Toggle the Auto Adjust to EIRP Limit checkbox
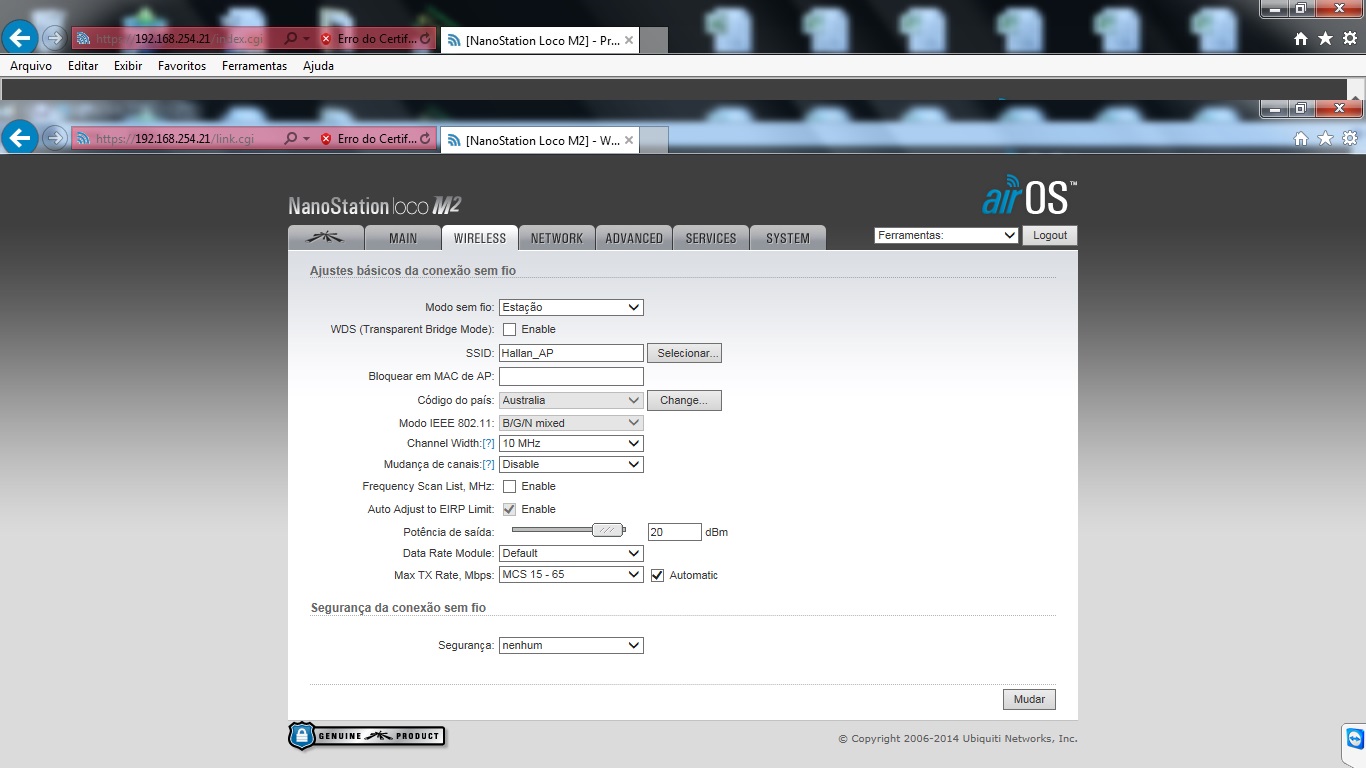The image size is (1366, 768). pos(509,509)
